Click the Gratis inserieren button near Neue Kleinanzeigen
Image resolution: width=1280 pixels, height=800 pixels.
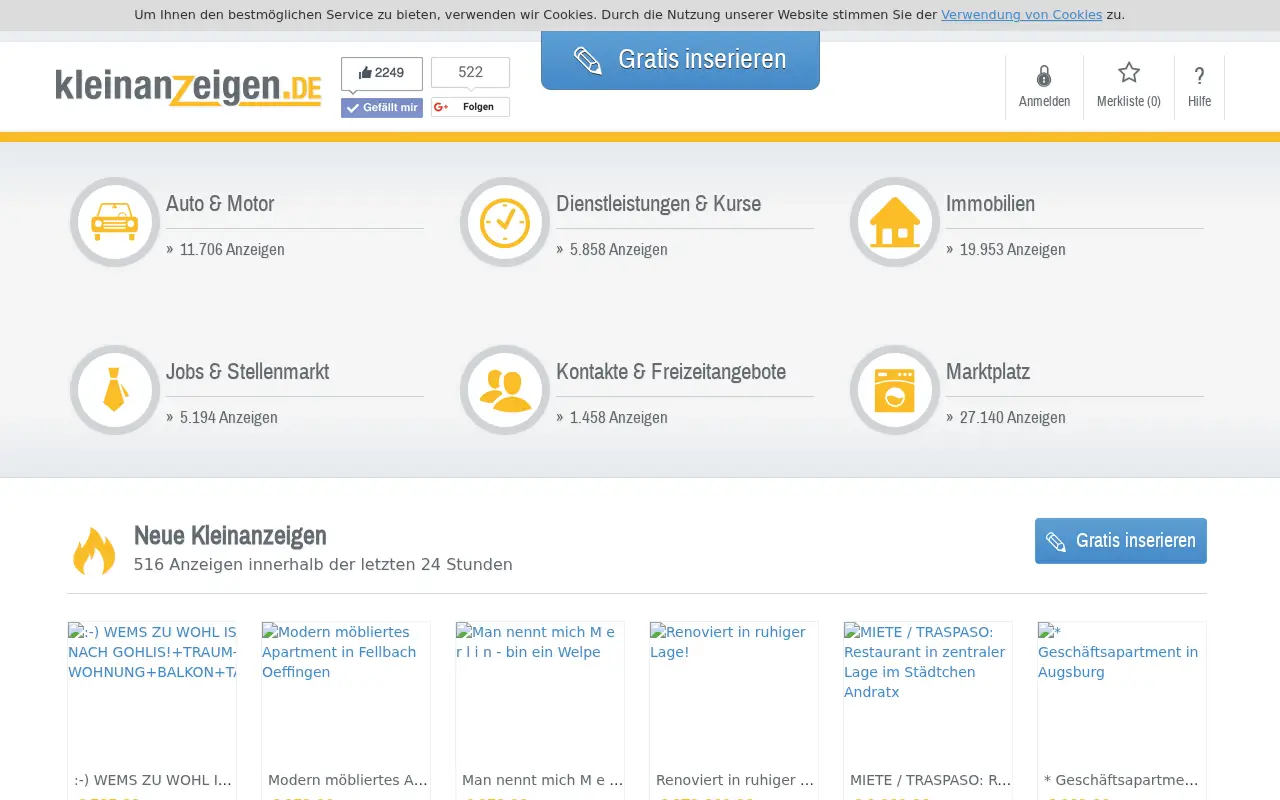[x=1121, y=541]
